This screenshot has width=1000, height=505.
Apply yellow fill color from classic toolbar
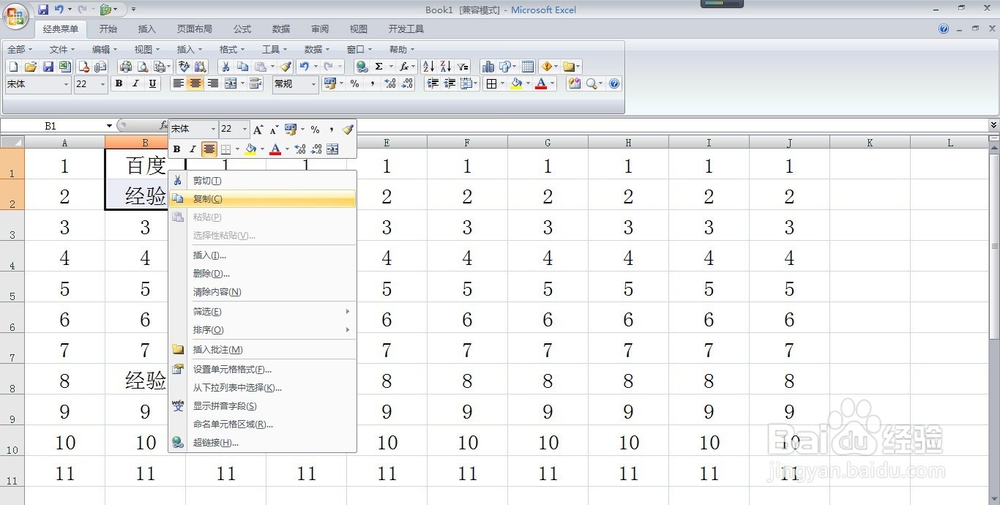pyautogui.click(x=516, y=84)
